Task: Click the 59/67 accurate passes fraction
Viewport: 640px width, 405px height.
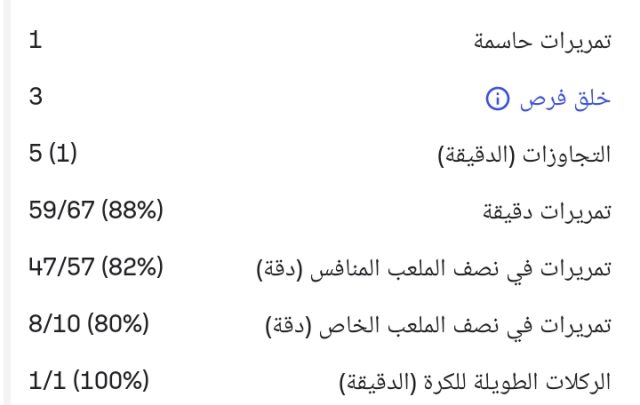Action: [x=65, y=210]
